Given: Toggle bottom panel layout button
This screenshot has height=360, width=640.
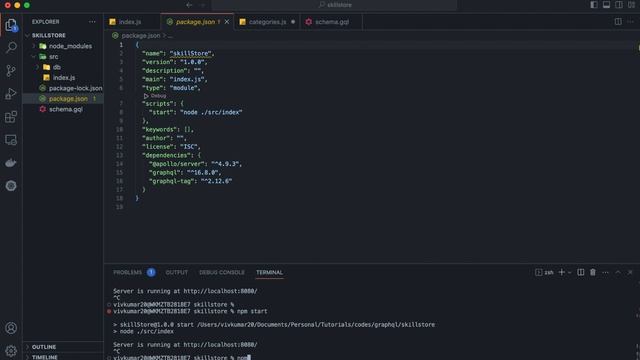Looking at the screenshot, I should click(607, 5).
